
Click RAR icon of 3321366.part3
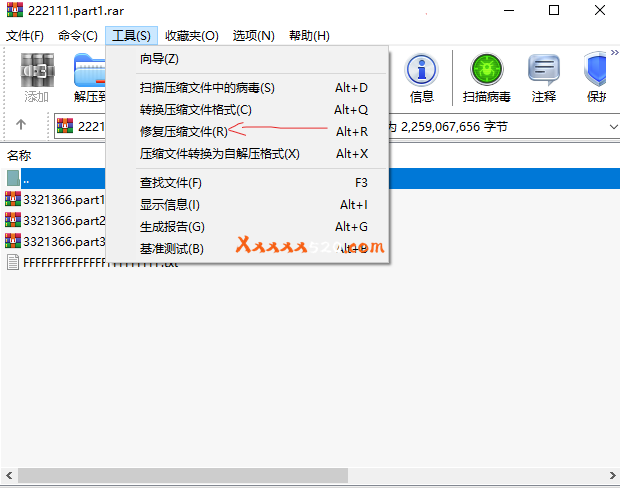point(13,241)
